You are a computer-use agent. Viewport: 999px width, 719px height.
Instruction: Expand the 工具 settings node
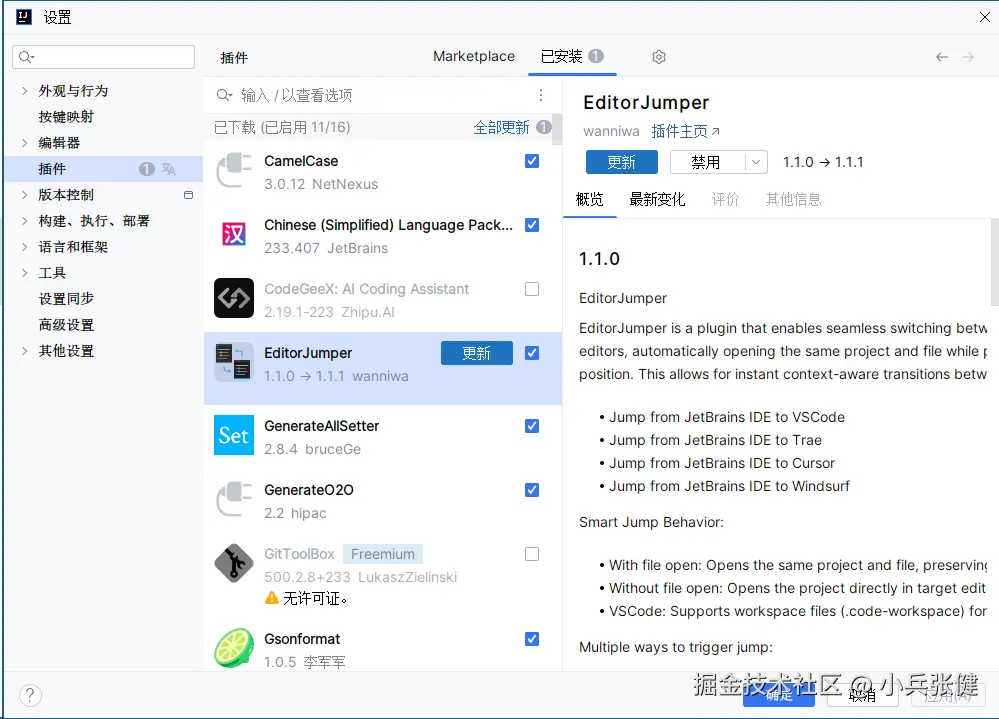coord(24,273)
